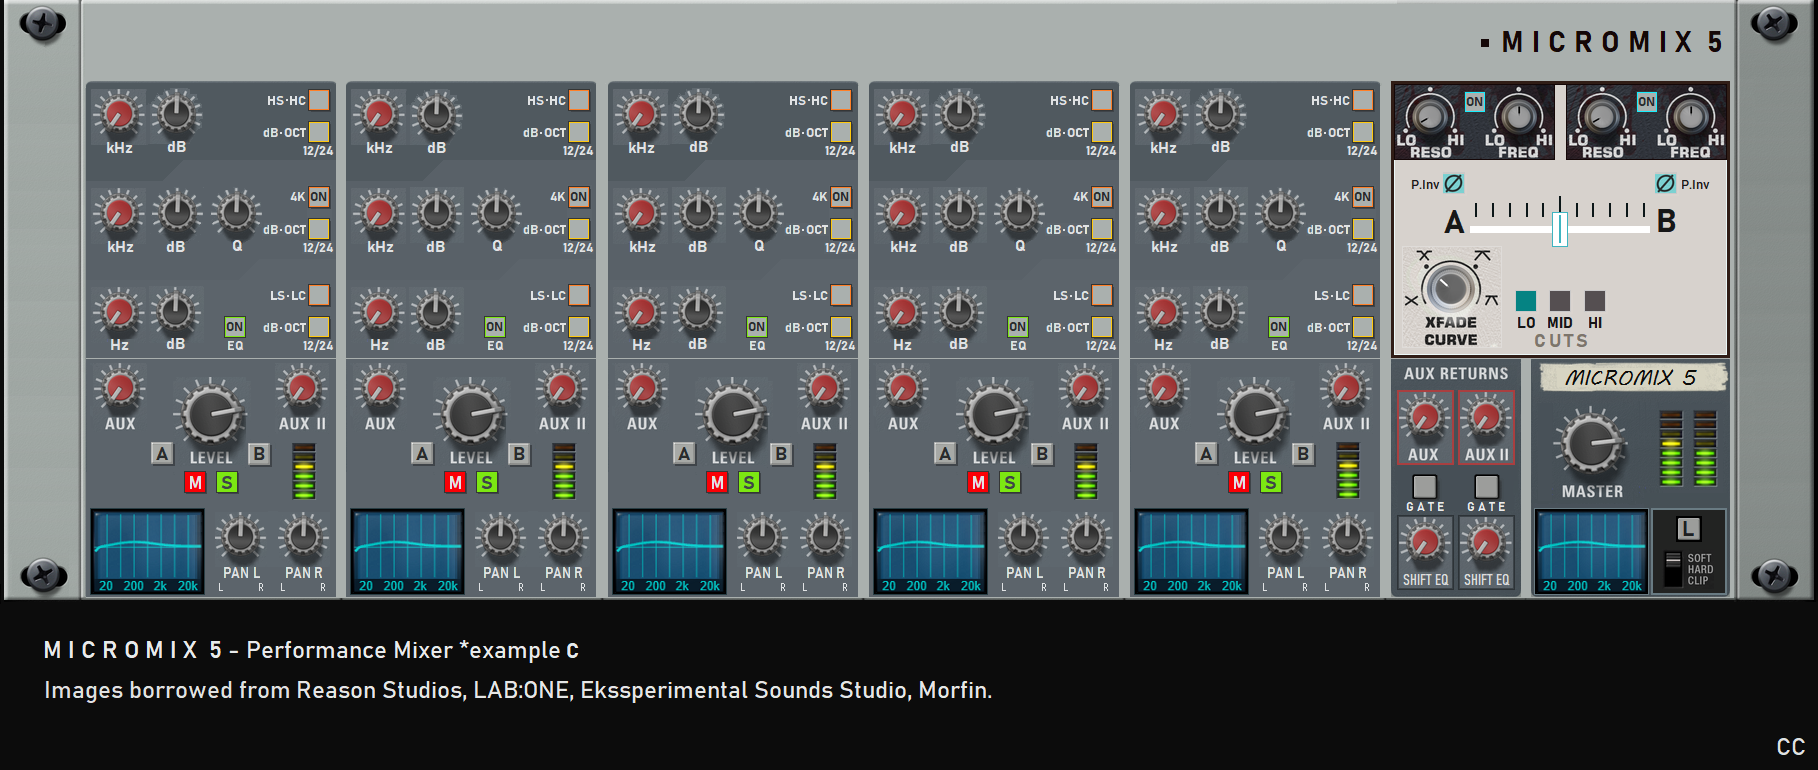Toggle the first channel's top dB·OCT 12/24 switch

coord(319,132)
